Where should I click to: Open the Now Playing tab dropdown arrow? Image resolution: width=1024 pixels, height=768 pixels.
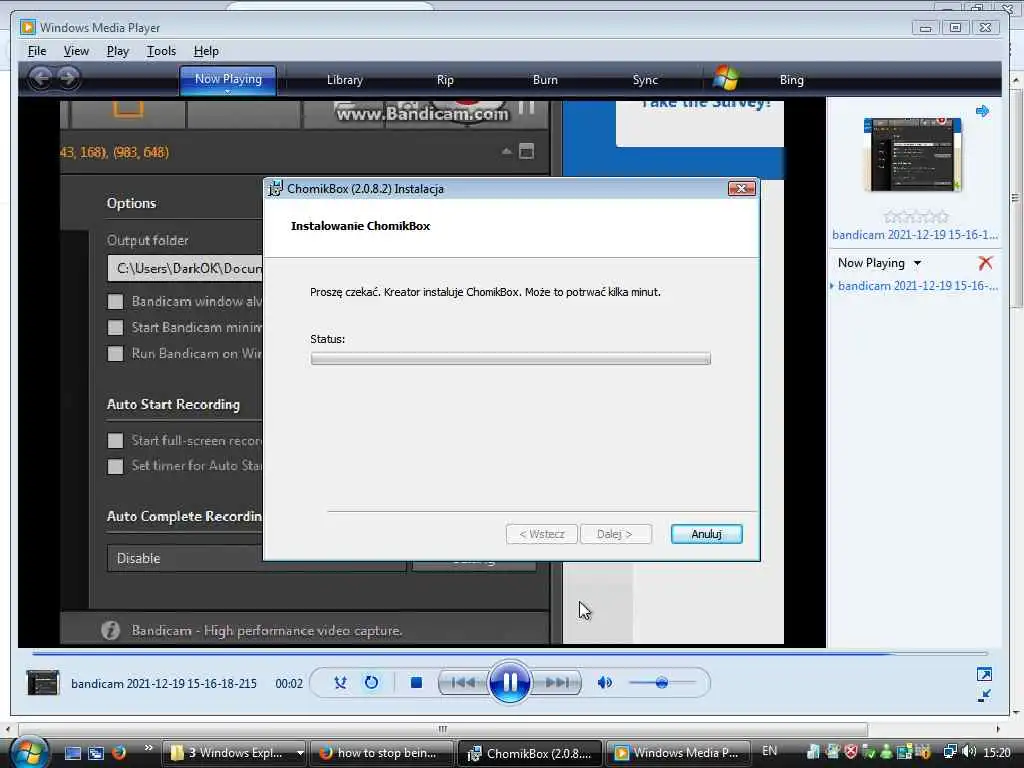(228, 92)
